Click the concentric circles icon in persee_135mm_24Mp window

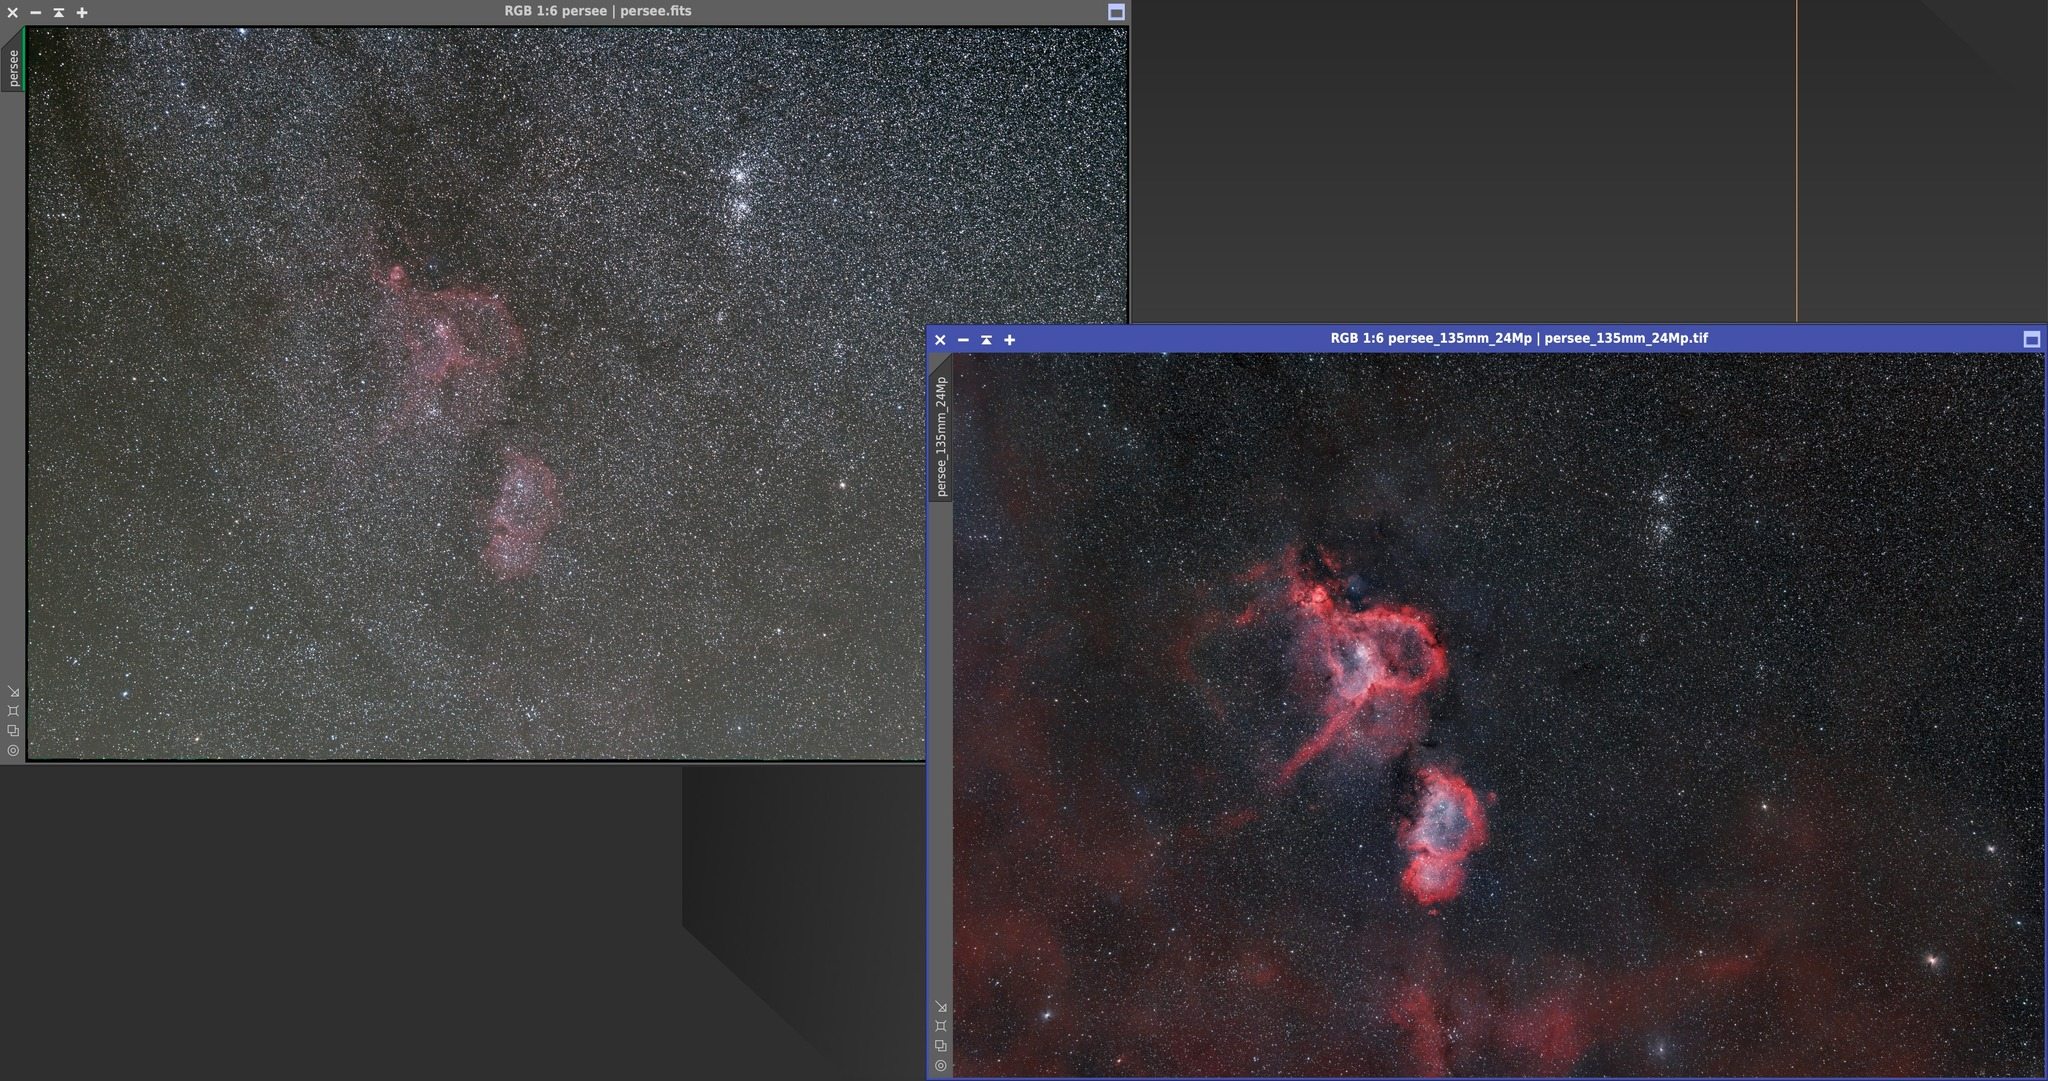click(x=941, y=1066)
